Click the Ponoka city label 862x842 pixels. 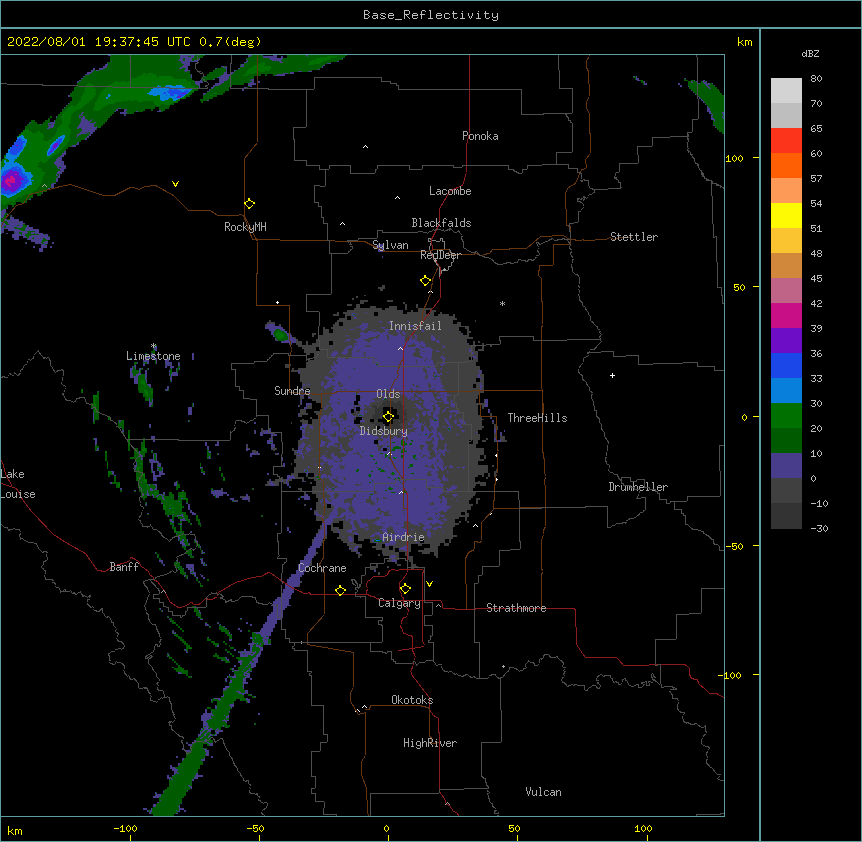pos(480,136)
